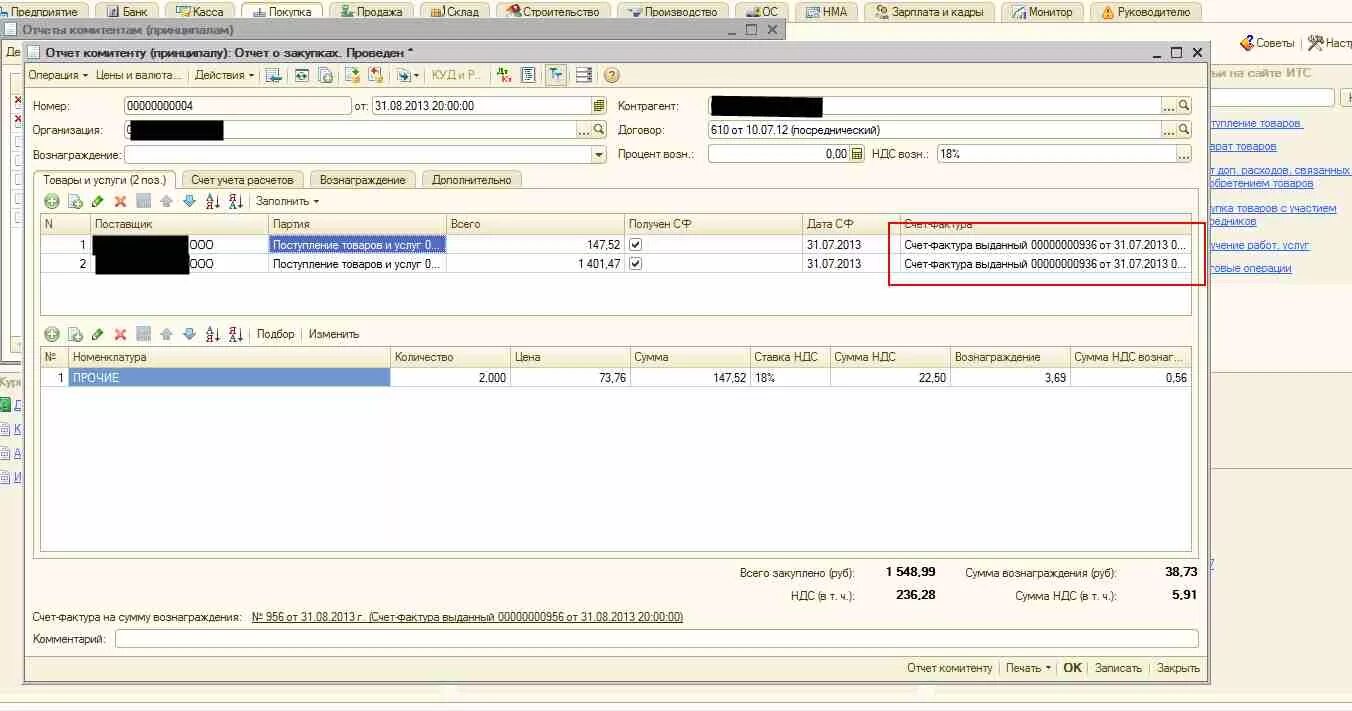Open Советы on the right panel
The width and height of the screenshot is (1352, 711).
[x=1268, y=43]
